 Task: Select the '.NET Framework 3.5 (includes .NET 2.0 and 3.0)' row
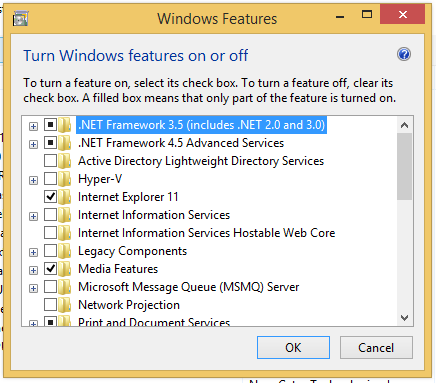(x=201, y=125)
